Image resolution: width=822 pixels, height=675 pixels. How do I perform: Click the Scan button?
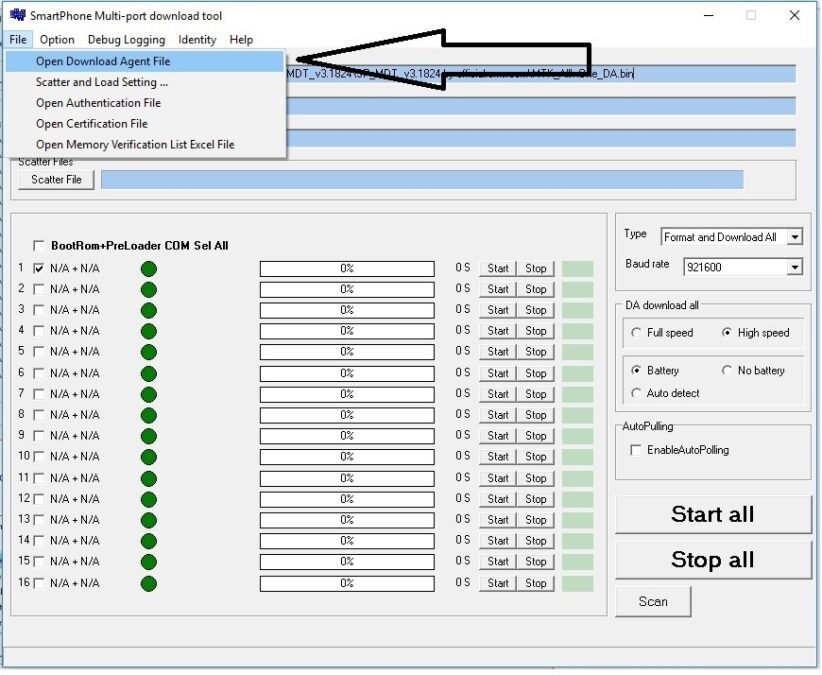(x=653, y=603)
